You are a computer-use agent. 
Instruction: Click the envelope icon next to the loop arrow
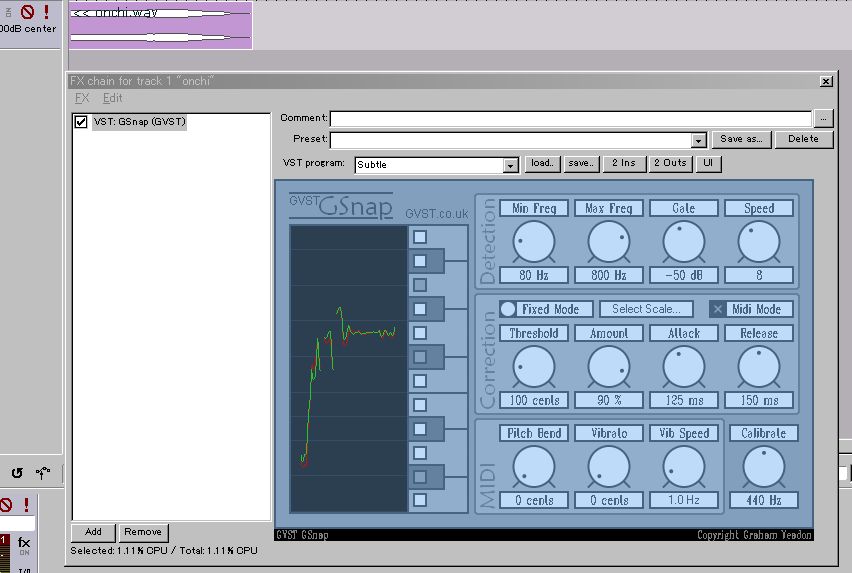[x=42, y=473]
